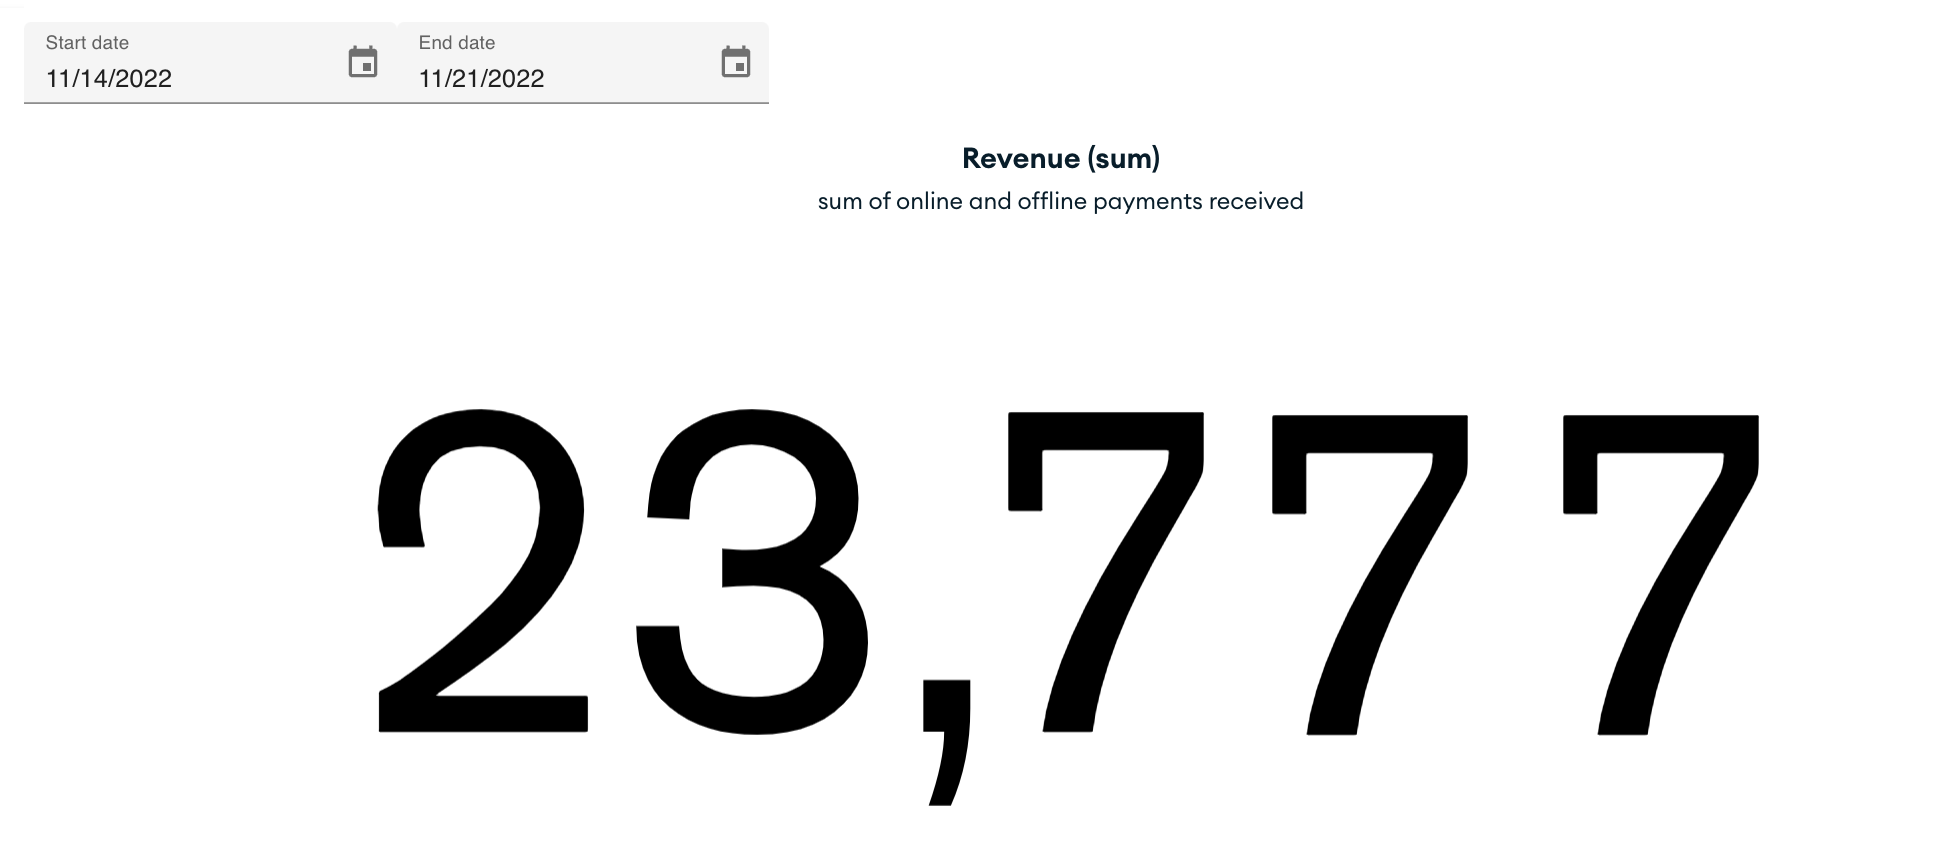Select the 23,777 revenue total
This screenshot has height=866, width=1948.
[x=1067, y=606]
